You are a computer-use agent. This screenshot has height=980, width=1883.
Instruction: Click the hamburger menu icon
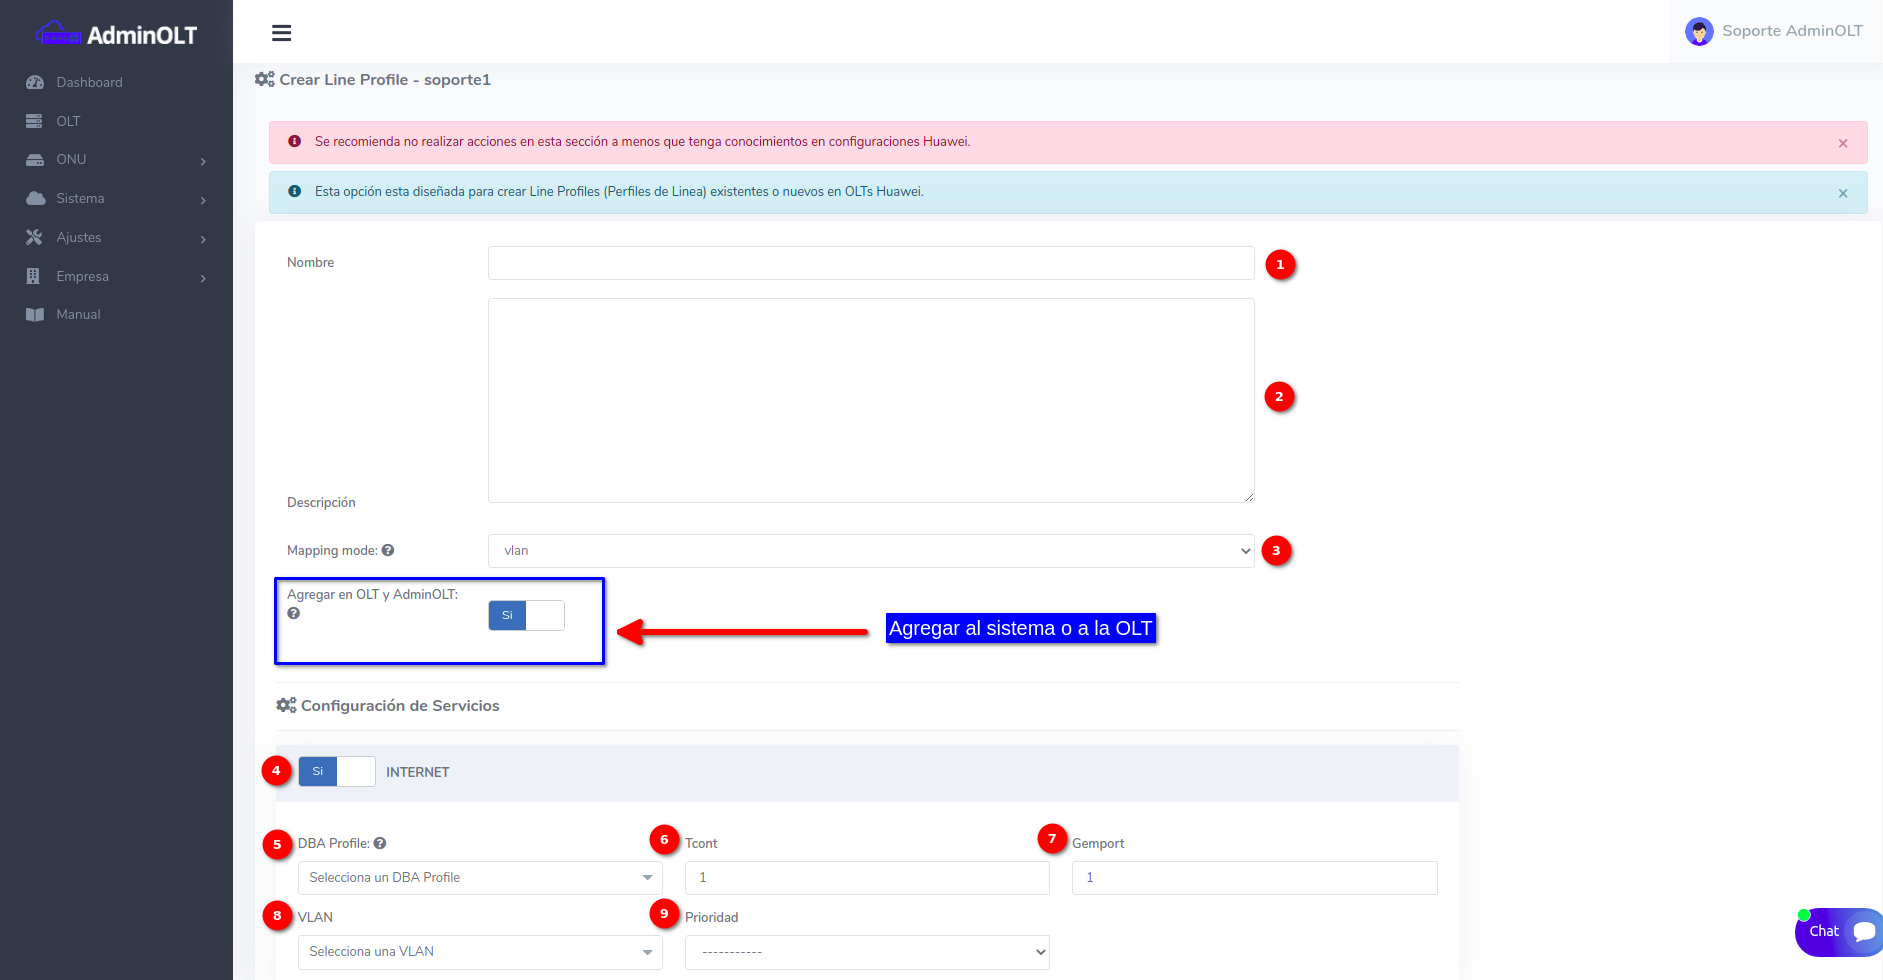point(281,33)
